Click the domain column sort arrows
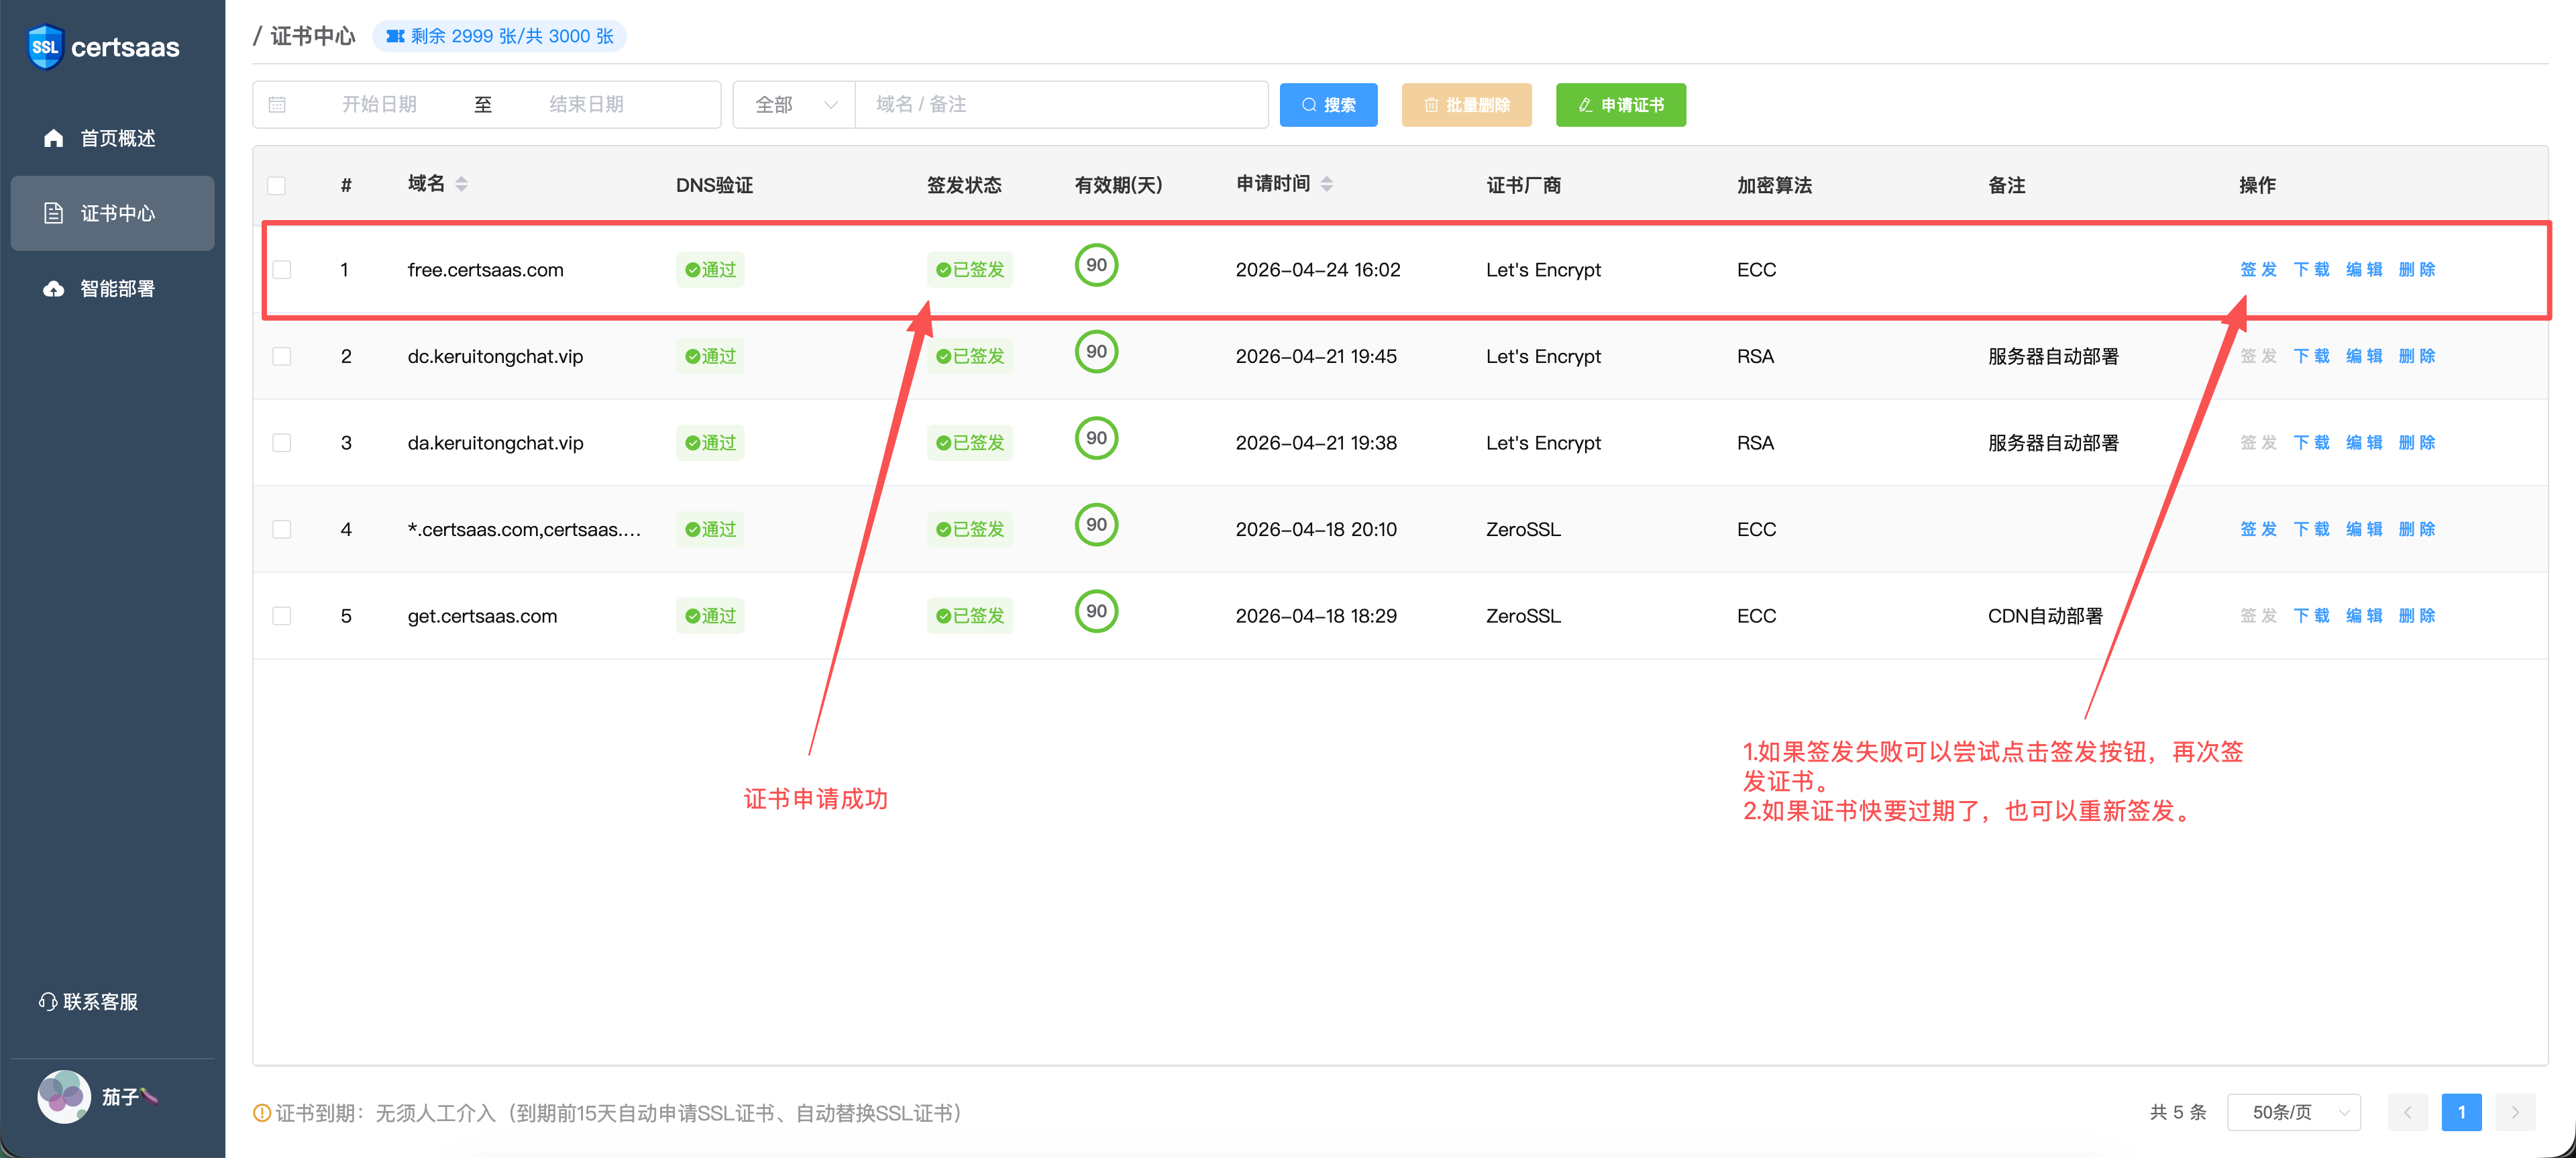 coord(461,184)
